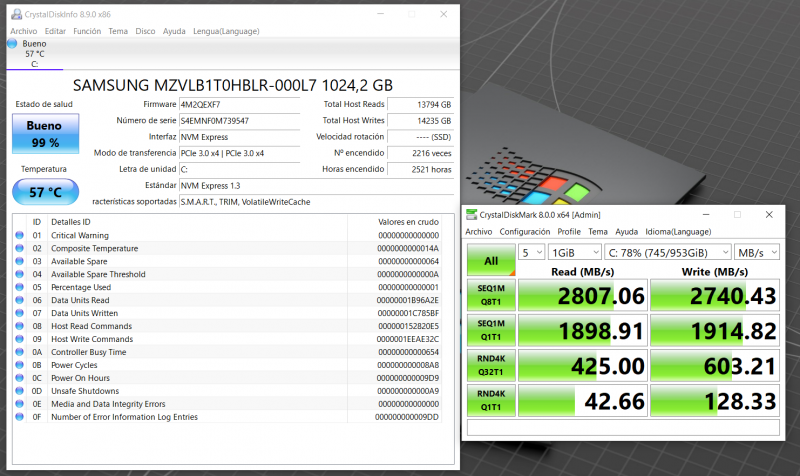Click the Power On Hours status orb
This screenshot has height=476, width=800.
[x=19, y=378]
